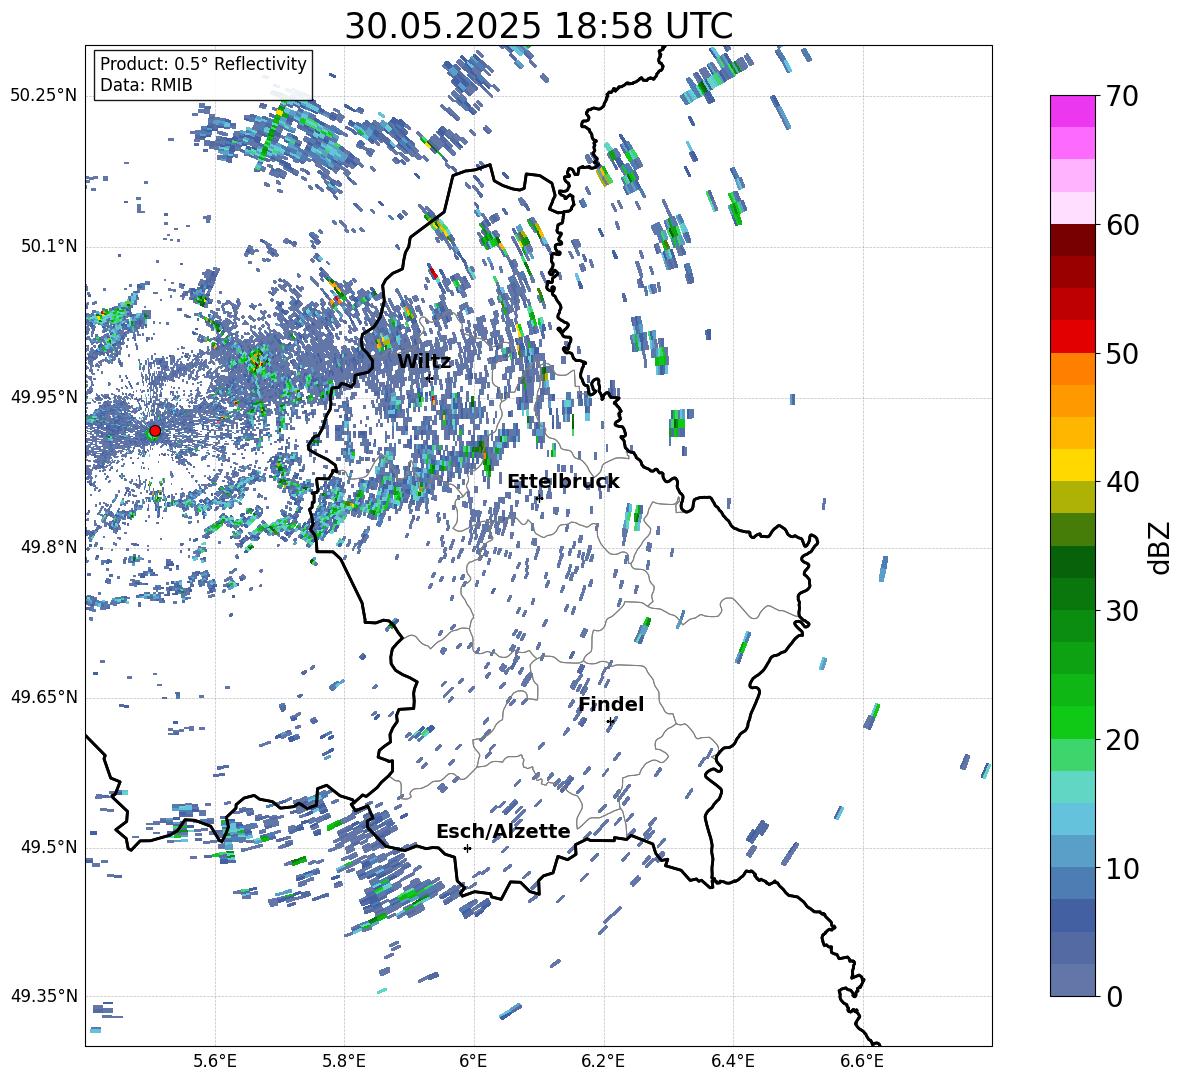Click the 6°E longitude tick label
Viewport: 1184px width, 1081px height.
(473, 1061)
